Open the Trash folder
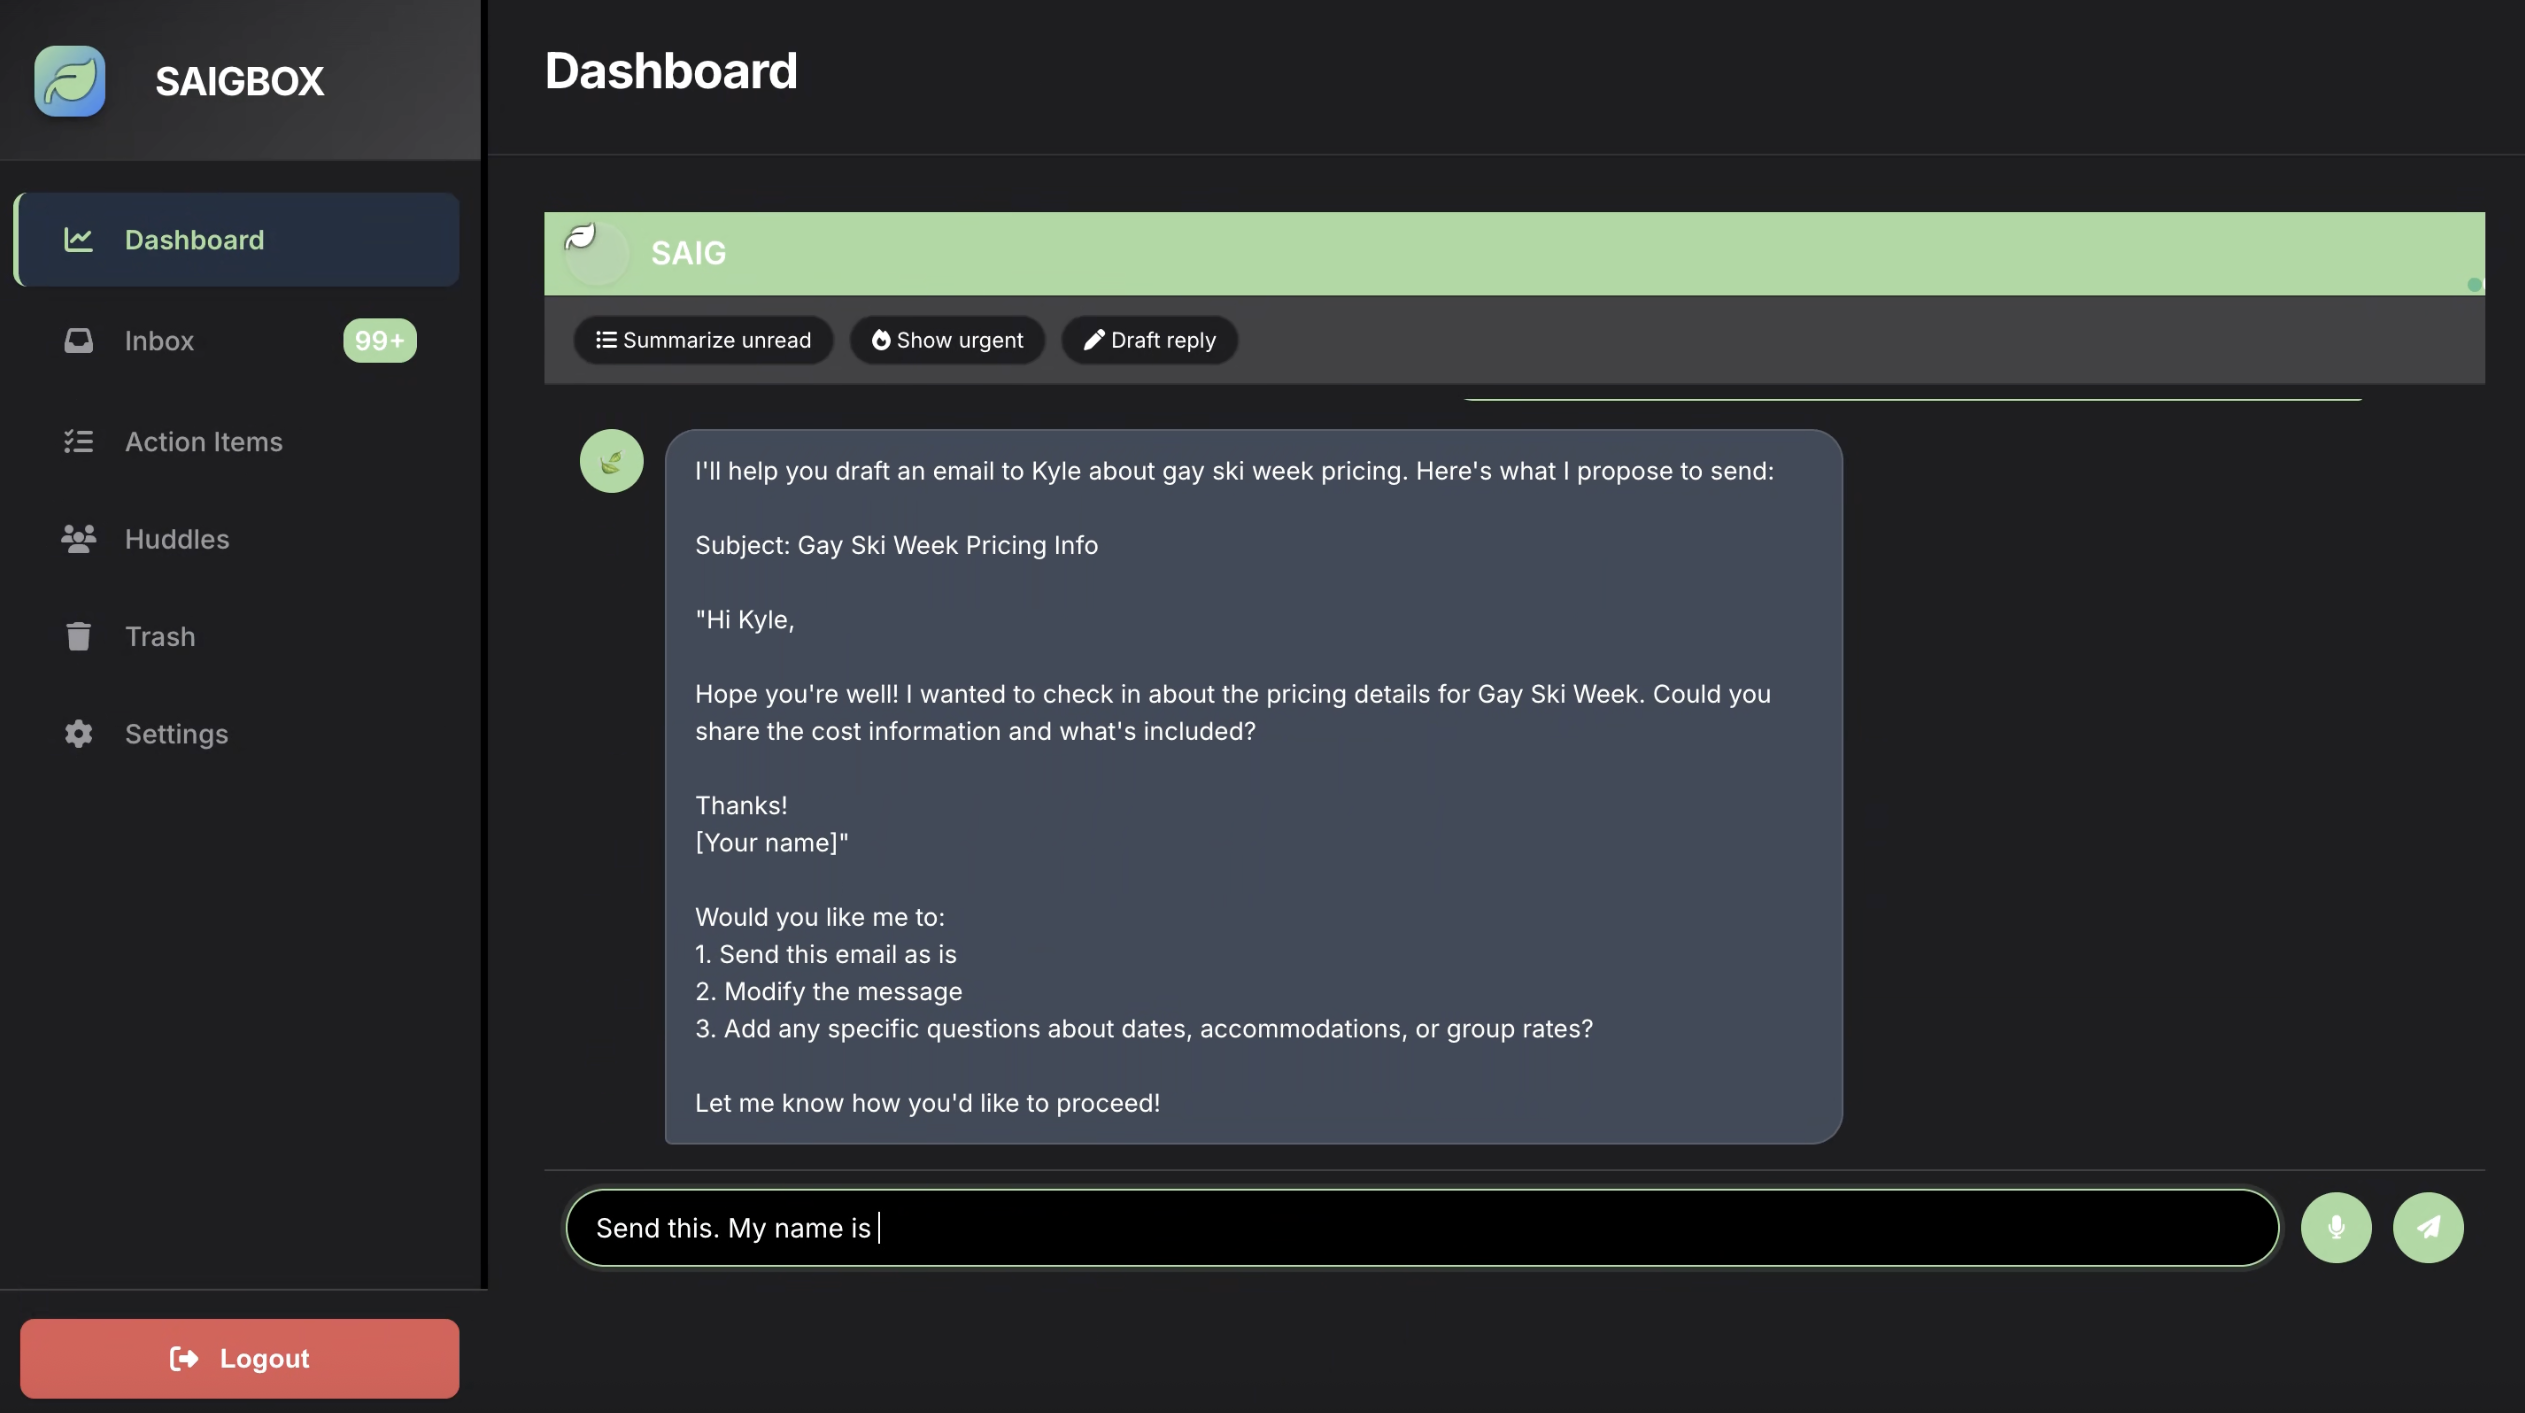 [237, 636]
